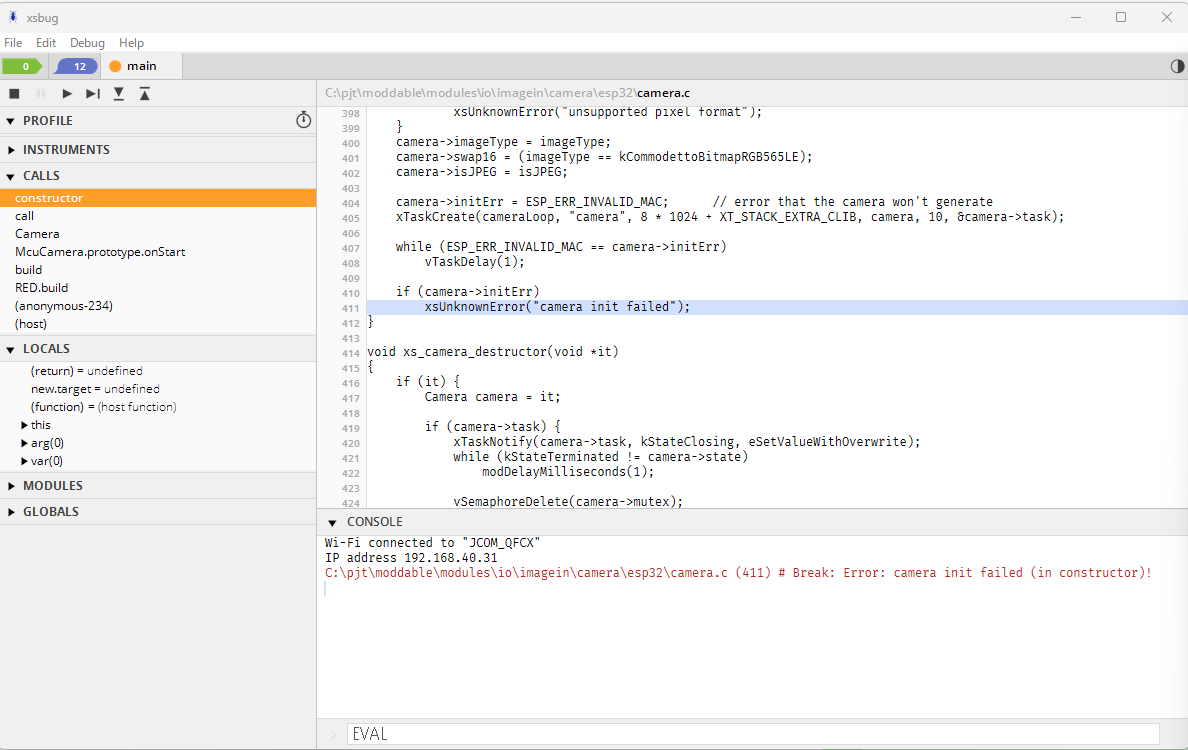Collapse the CONSOLE panel
This screenshot has height=750, width=1188.
coord(333,522)
